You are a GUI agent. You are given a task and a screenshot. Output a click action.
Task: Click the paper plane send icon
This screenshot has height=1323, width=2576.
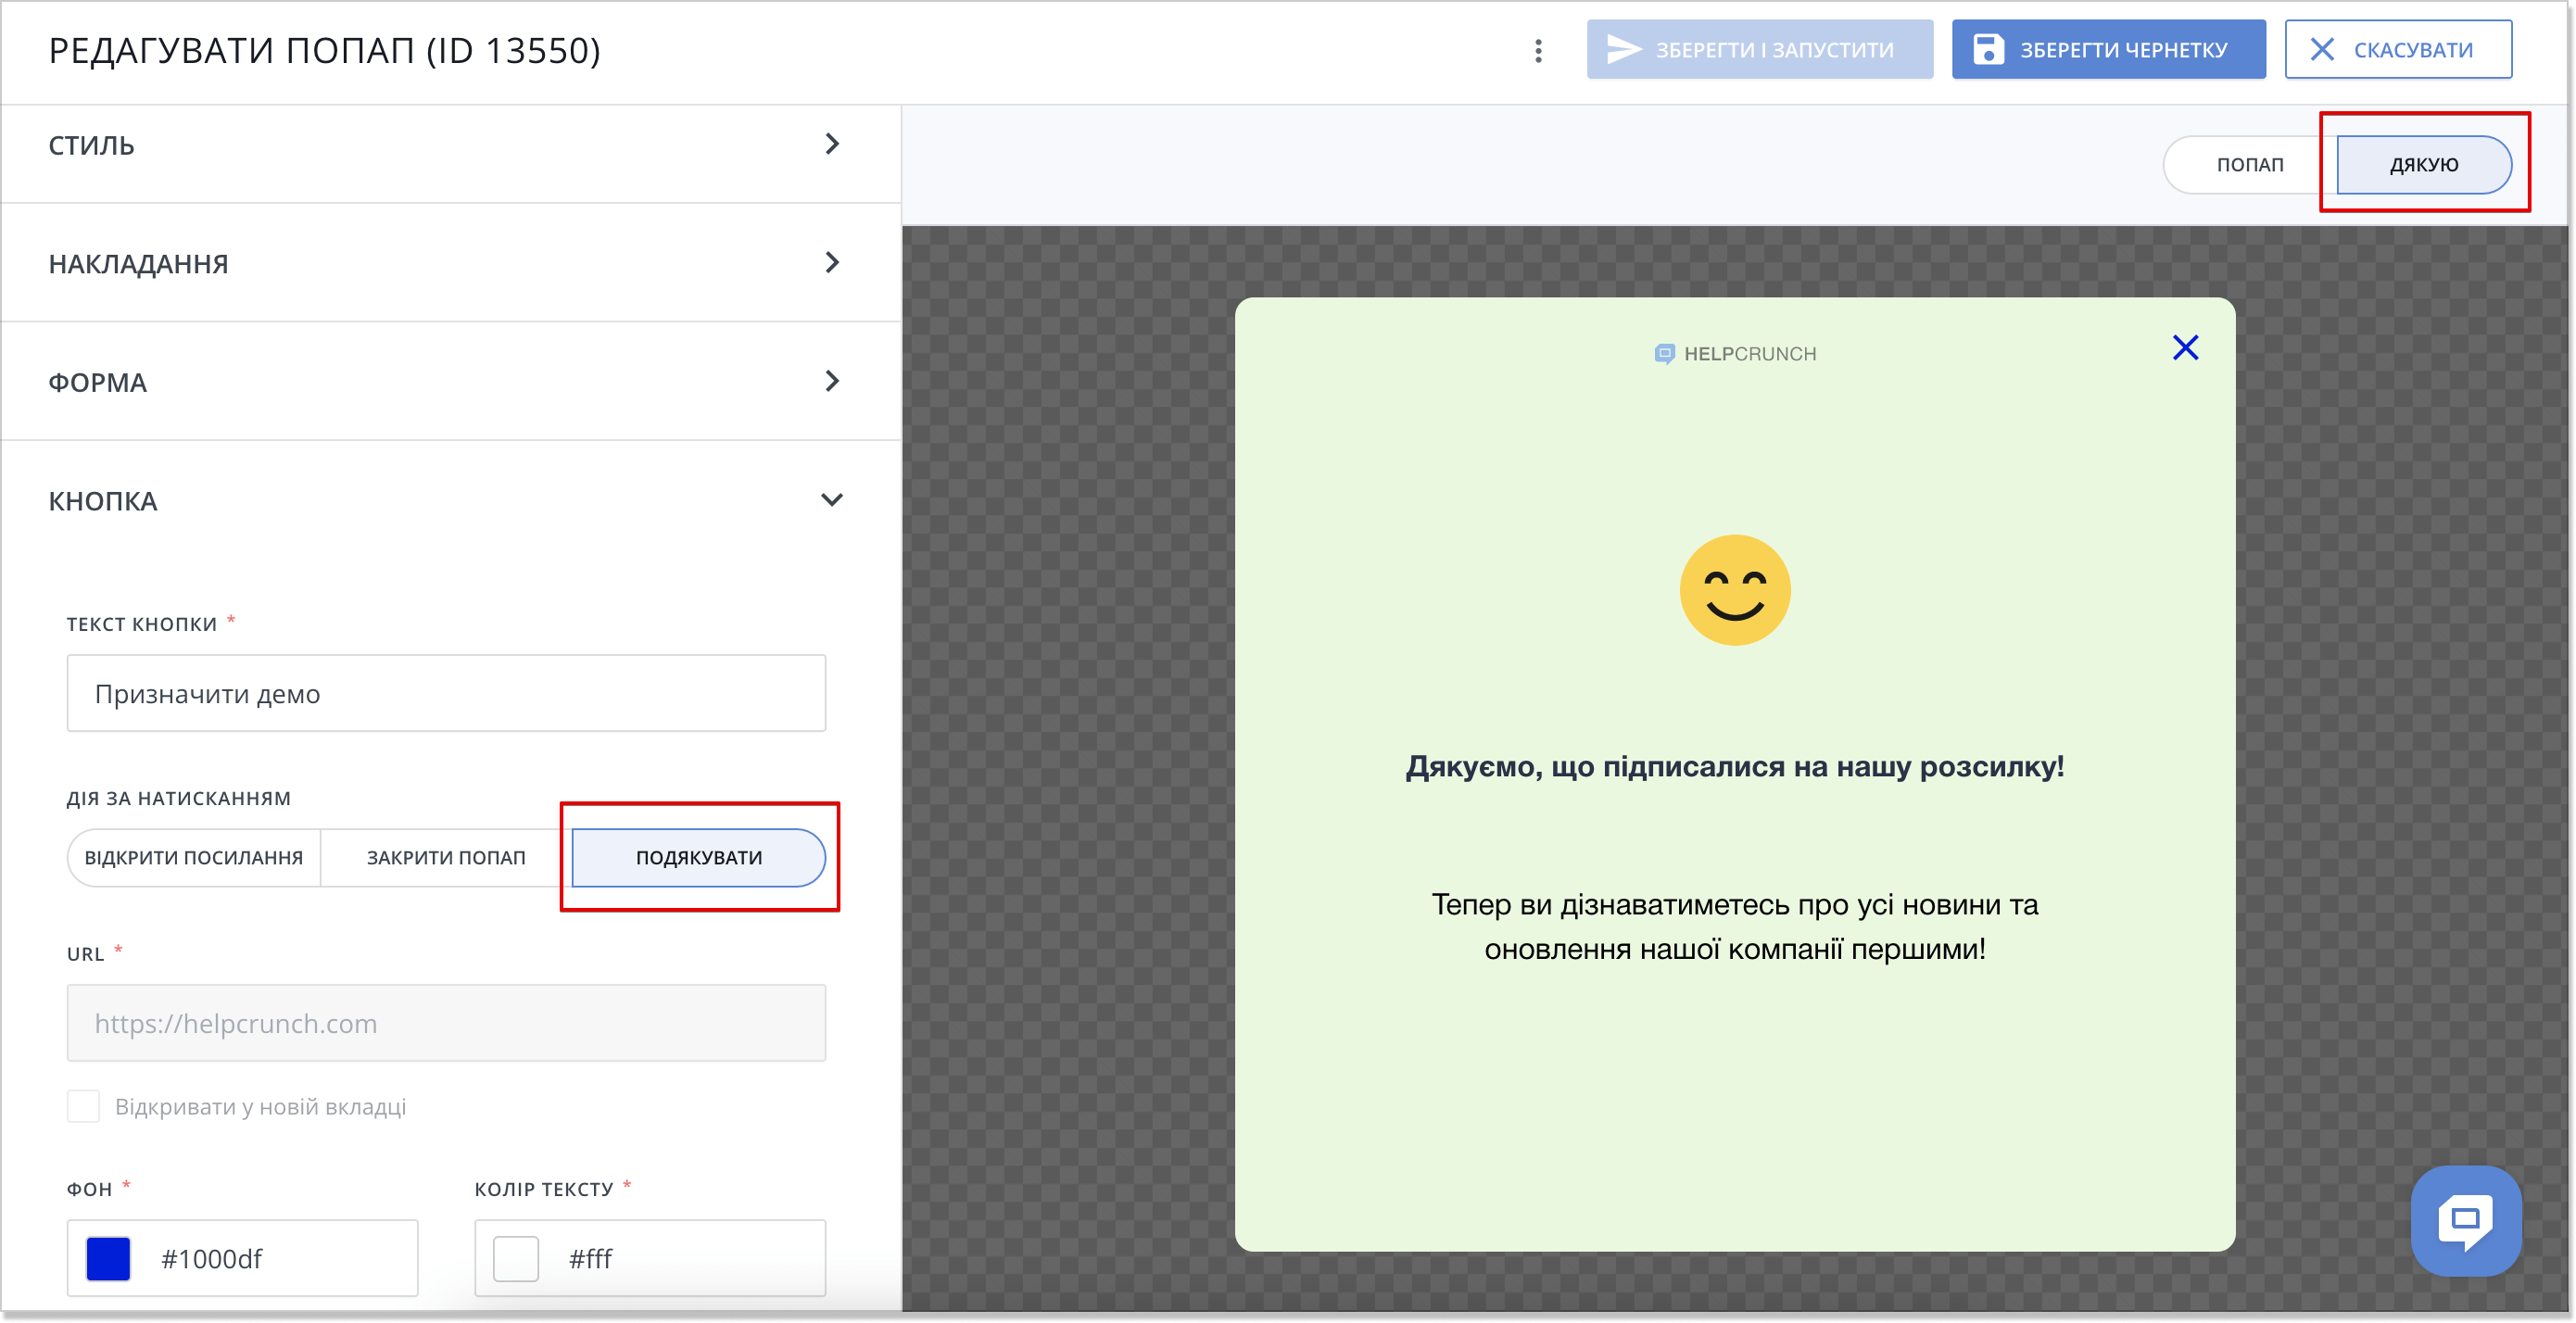(1625, 48)
